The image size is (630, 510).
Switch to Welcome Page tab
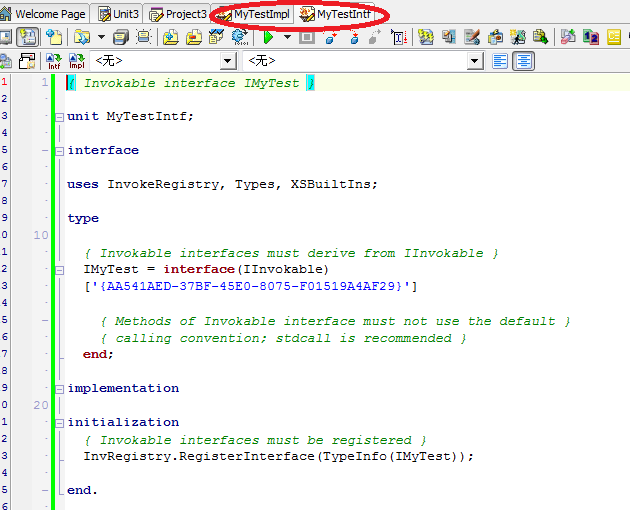click(x=43, y=14)
